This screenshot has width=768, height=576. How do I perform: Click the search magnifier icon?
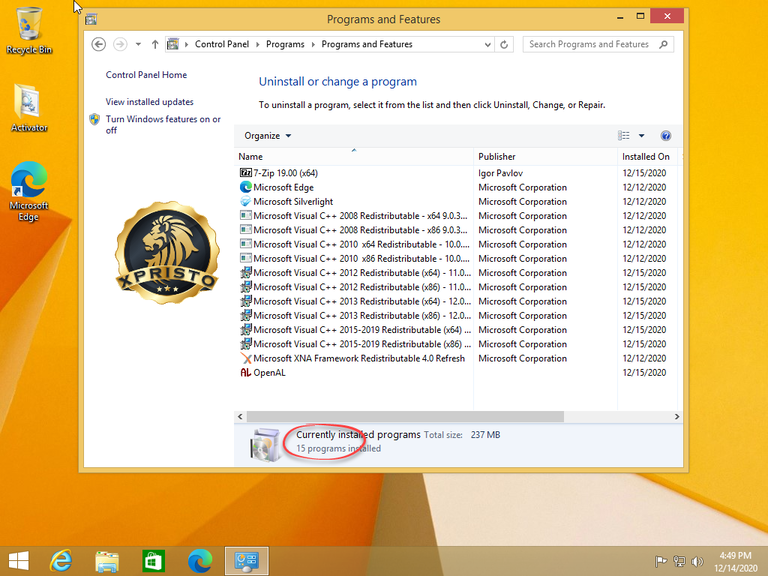click(663, 44)
